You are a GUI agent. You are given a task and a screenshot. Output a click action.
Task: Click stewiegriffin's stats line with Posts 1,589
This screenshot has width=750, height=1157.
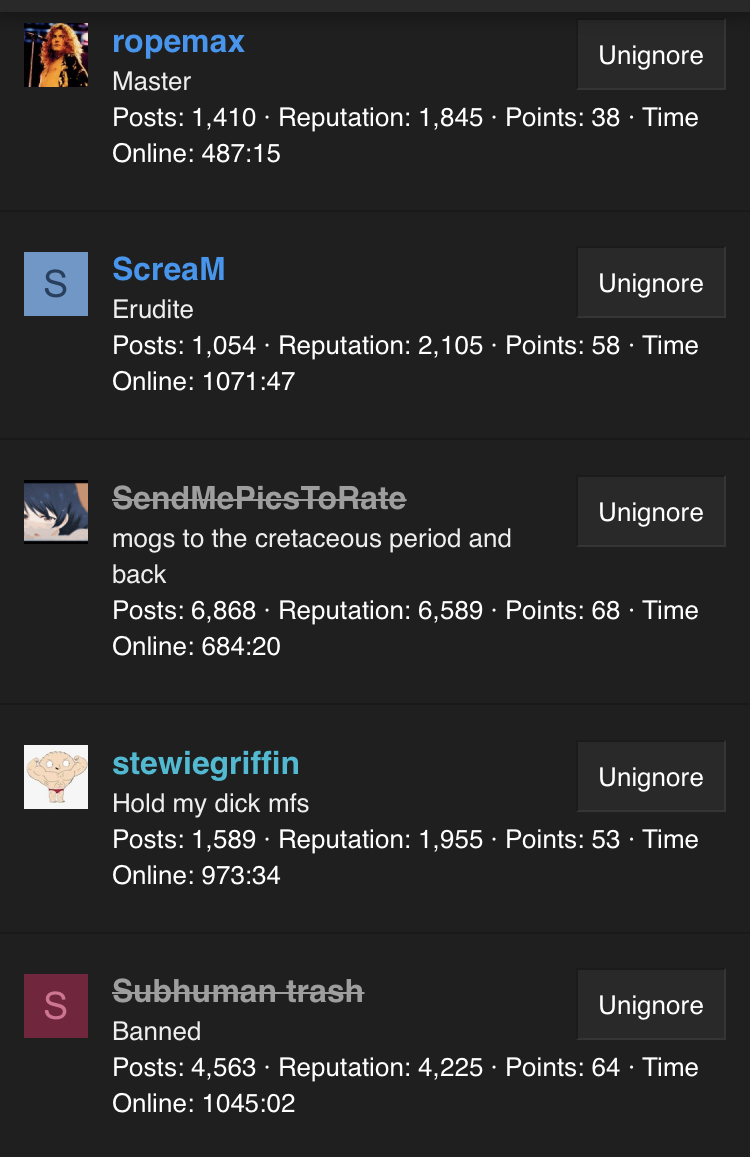[x=405, y=857]
